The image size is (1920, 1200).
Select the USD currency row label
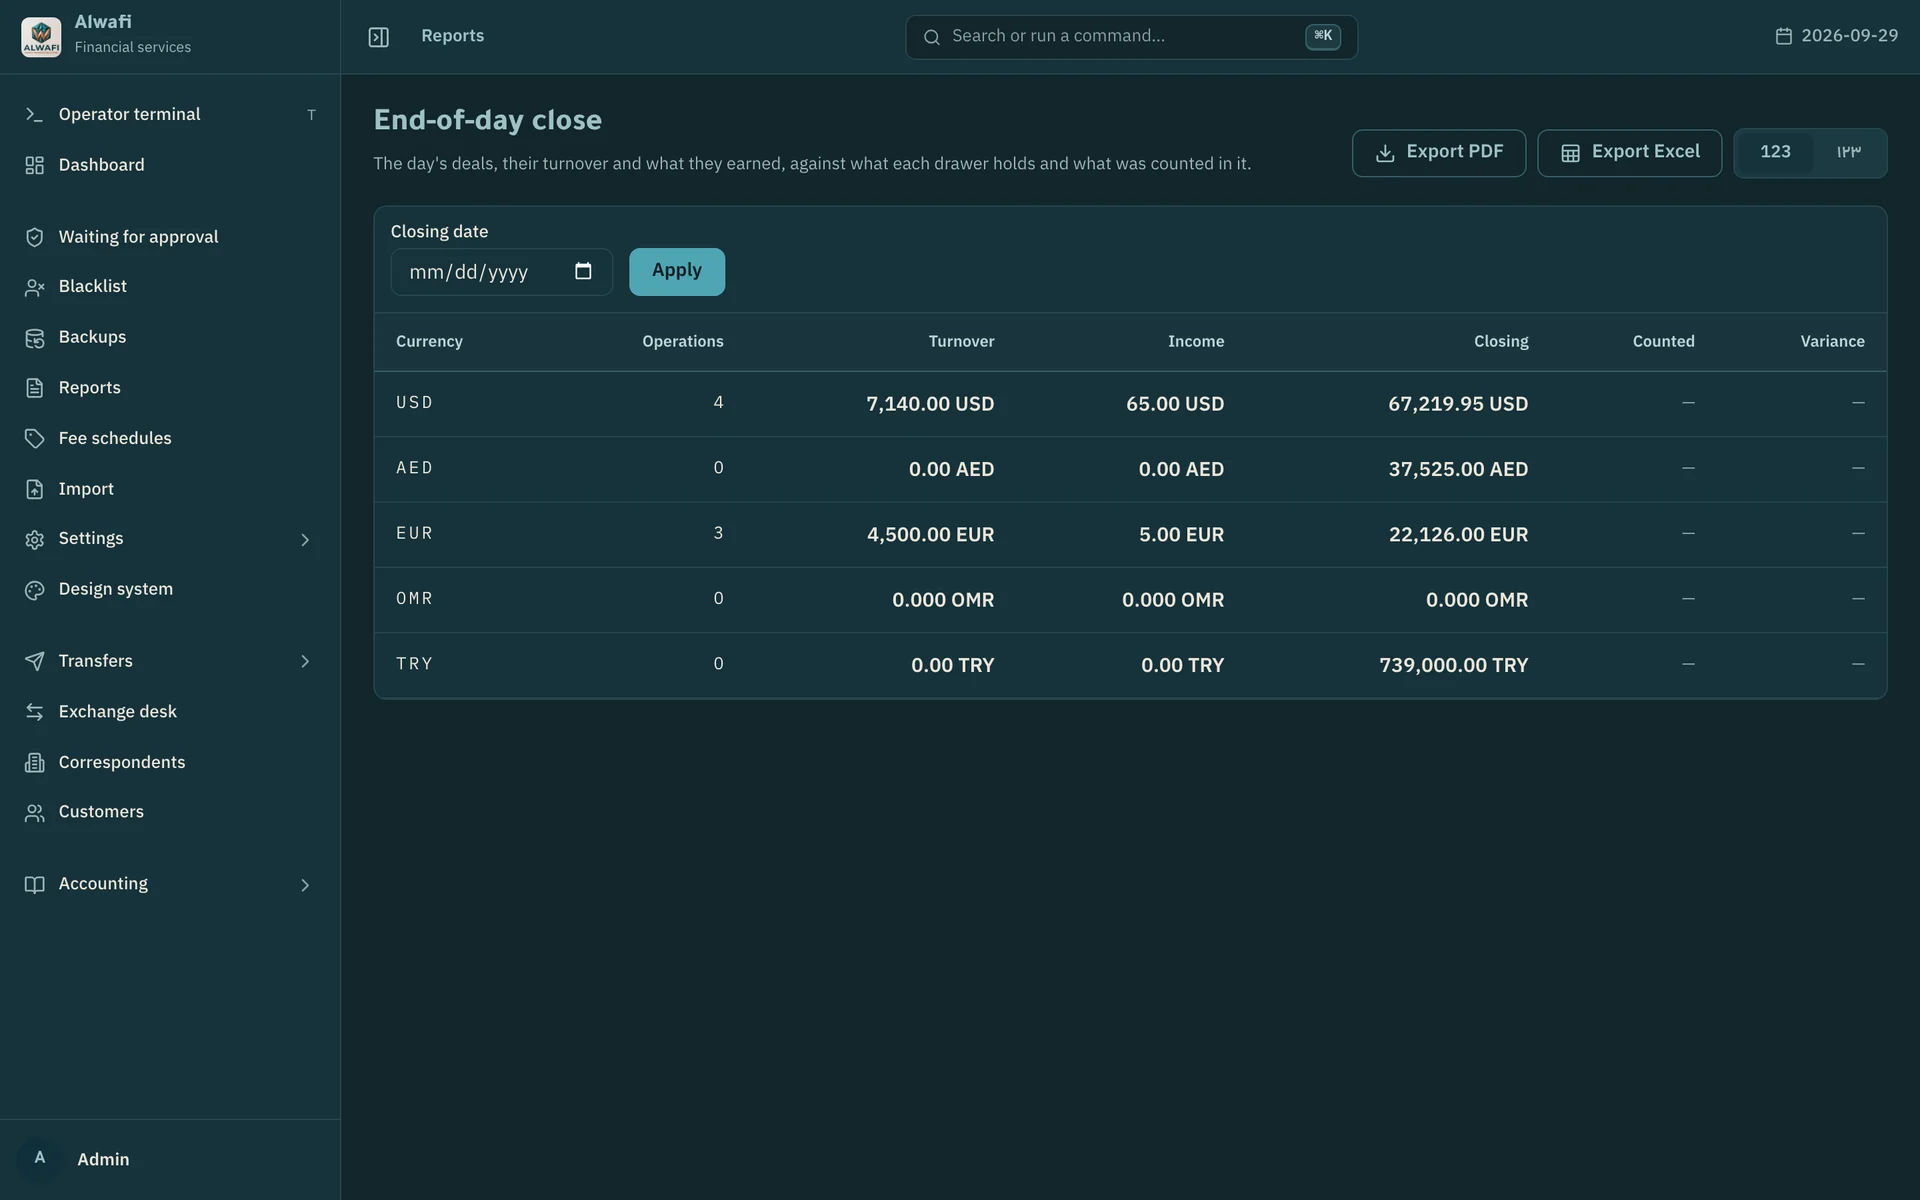(414, 403)
